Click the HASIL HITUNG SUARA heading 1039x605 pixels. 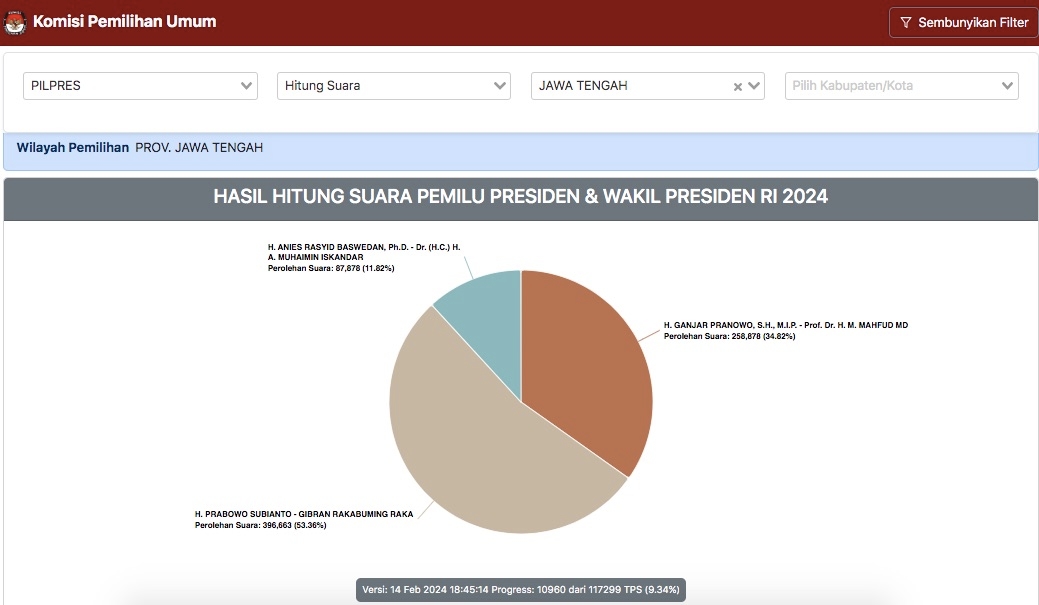click(x=521, y=197)
